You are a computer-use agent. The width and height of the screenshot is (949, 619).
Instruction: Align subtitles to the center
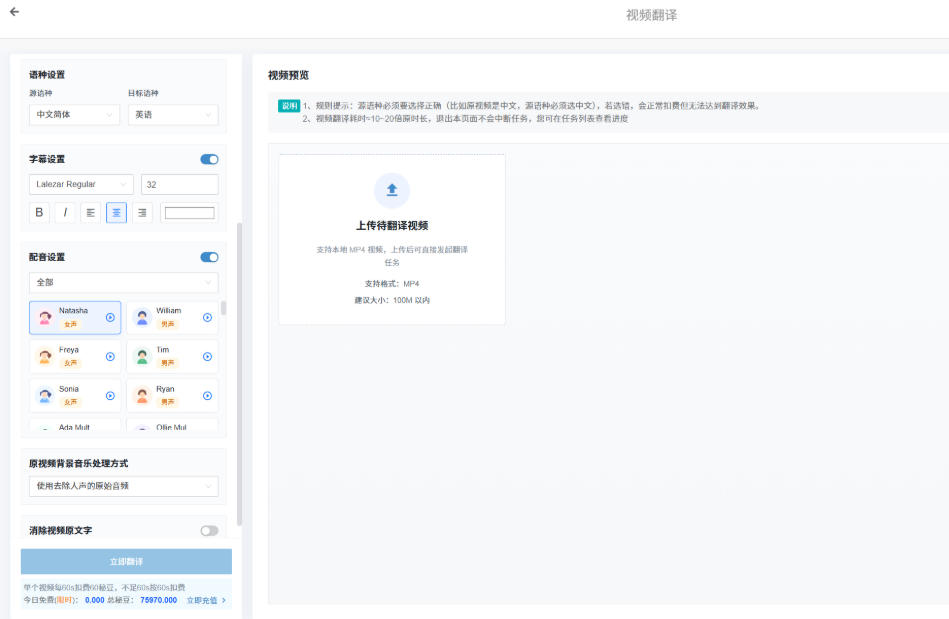pyautogui.click(x=116, y=212)
